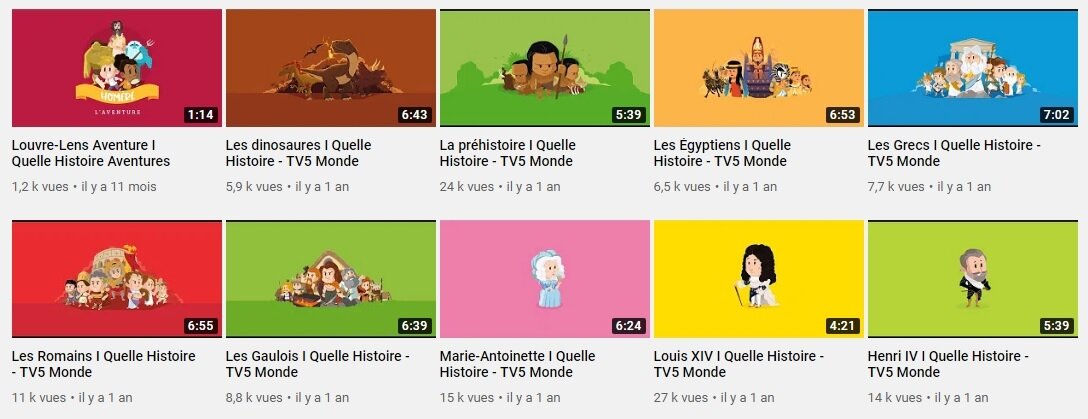Click the title link Les Égyptiens I Quelle Histoire
This screenshot has width=1088, height=419.
coord(722,153)
